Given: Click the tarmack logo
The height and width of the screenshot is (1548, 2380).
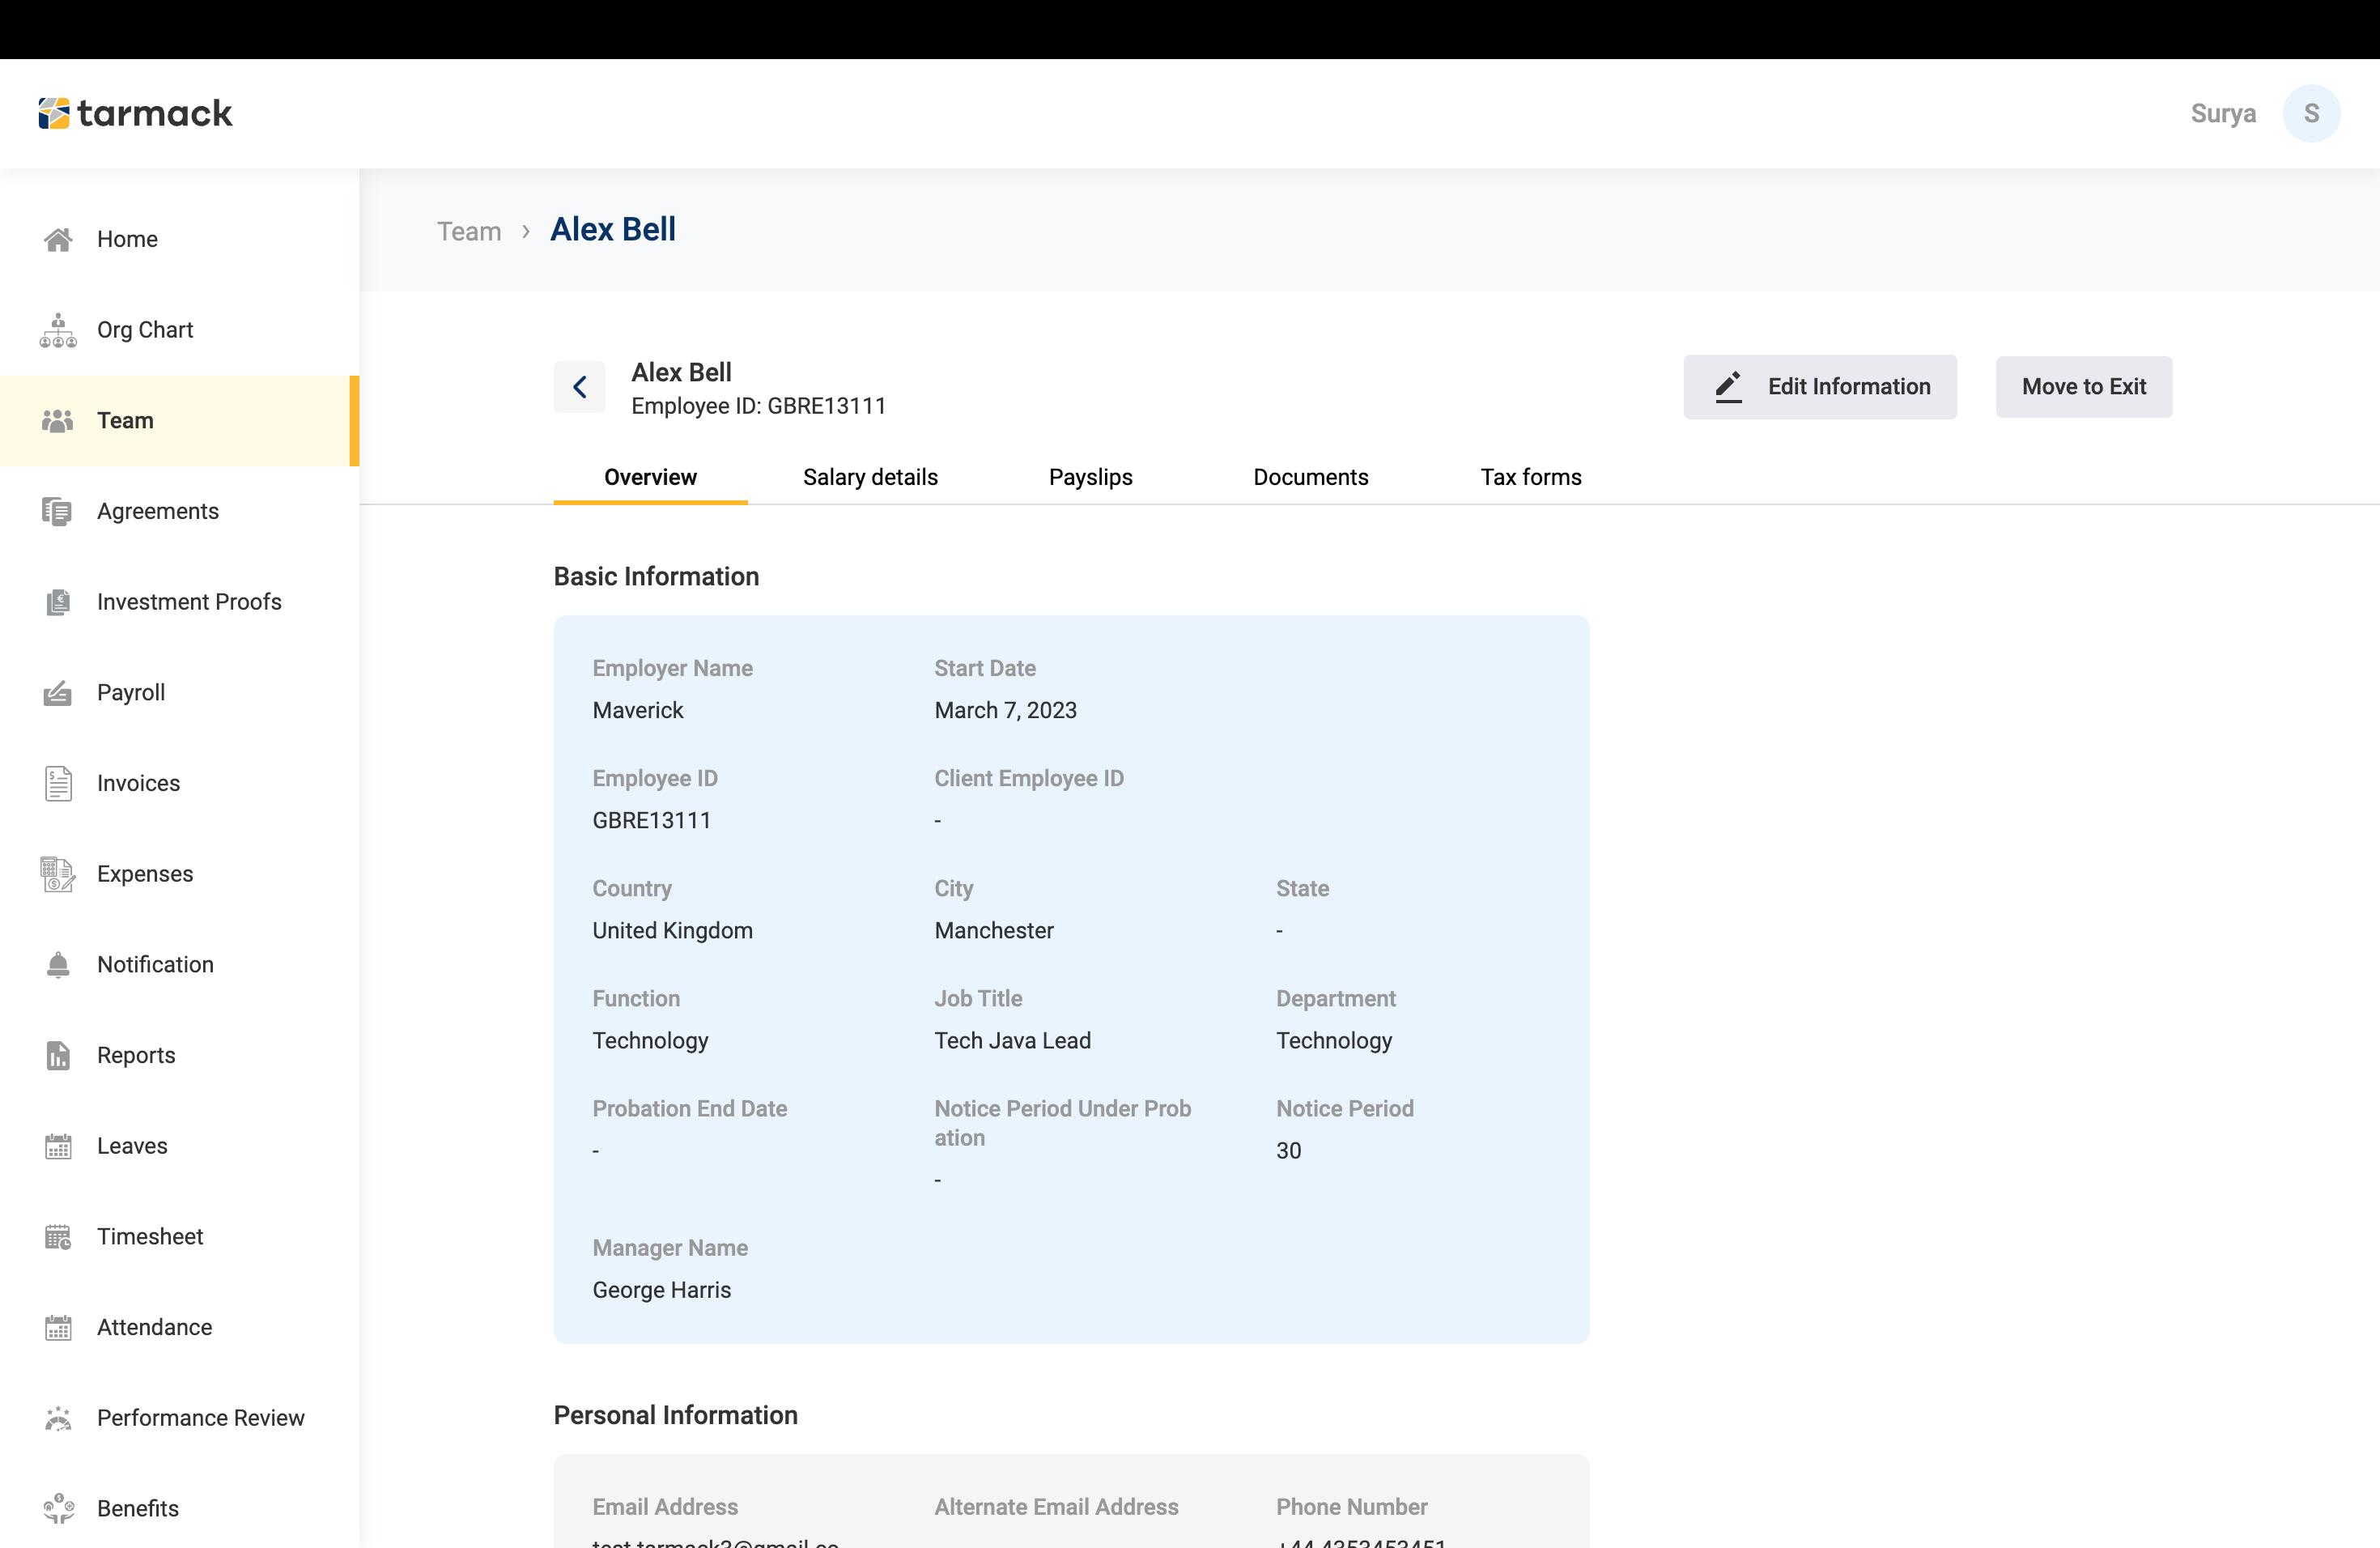Looking at the screenshot, I should (x=135, y=113).
